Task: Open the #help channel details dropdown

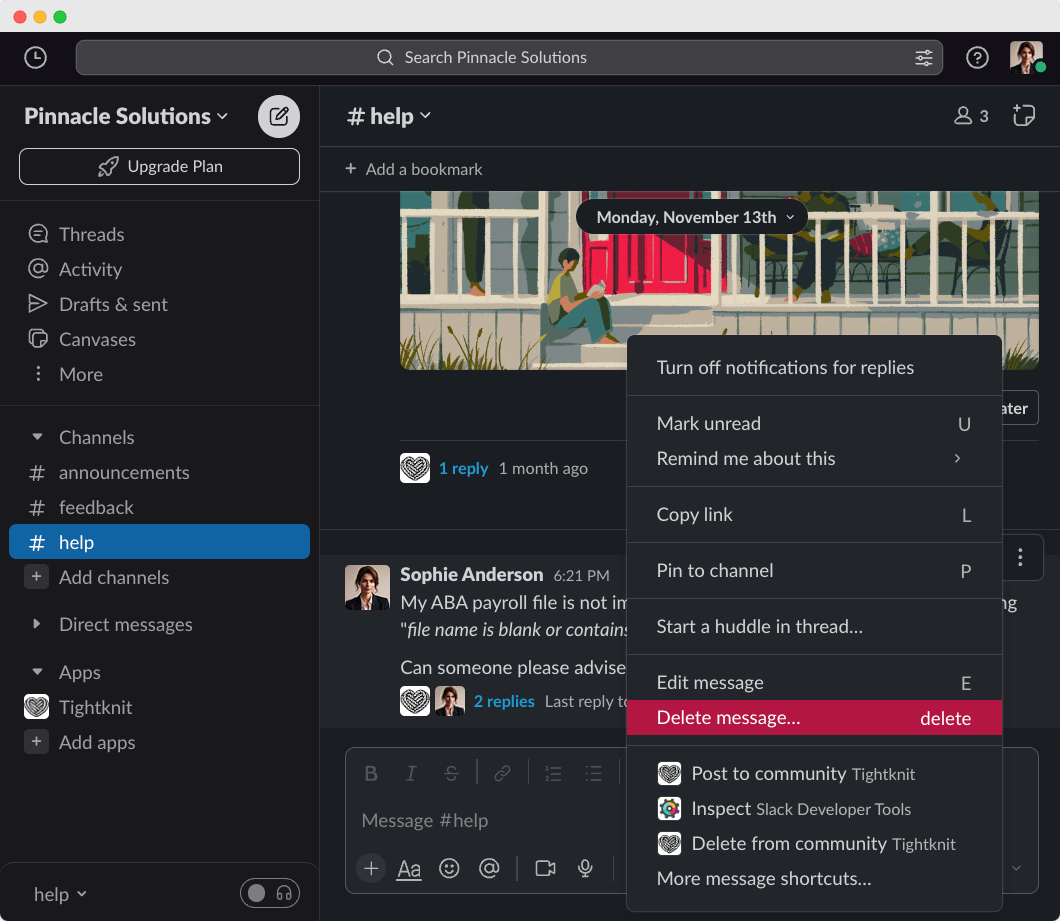Action: (x=389, y=116)
